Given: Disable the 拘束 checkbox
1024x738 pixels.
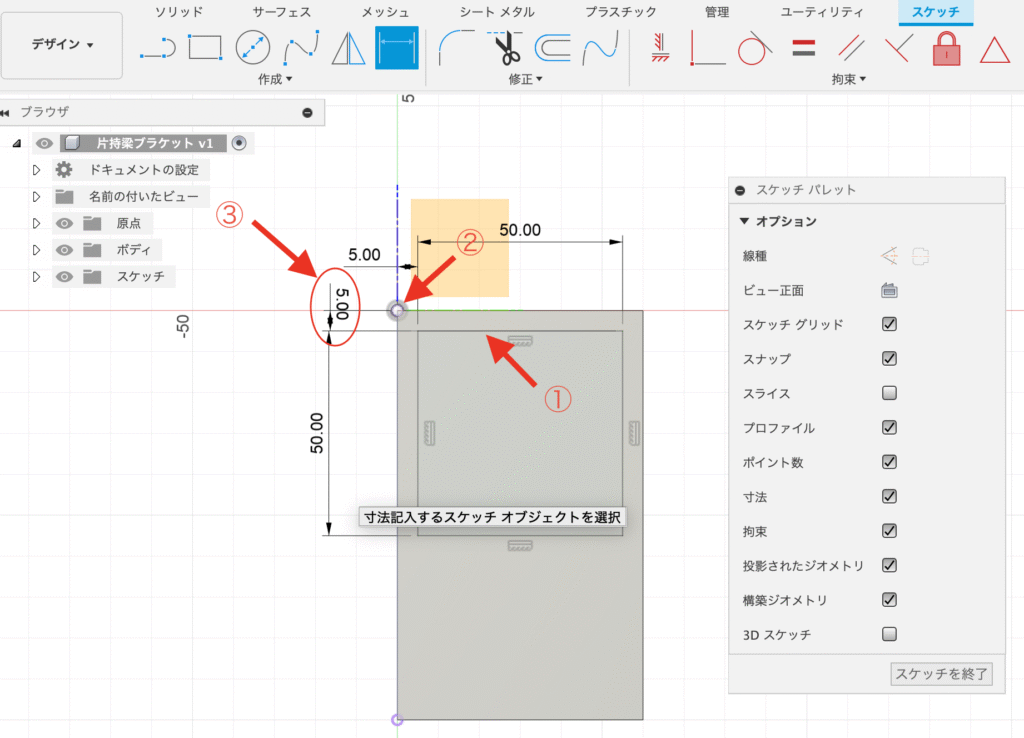Looking at the screenshot, I should click(888, 531).
